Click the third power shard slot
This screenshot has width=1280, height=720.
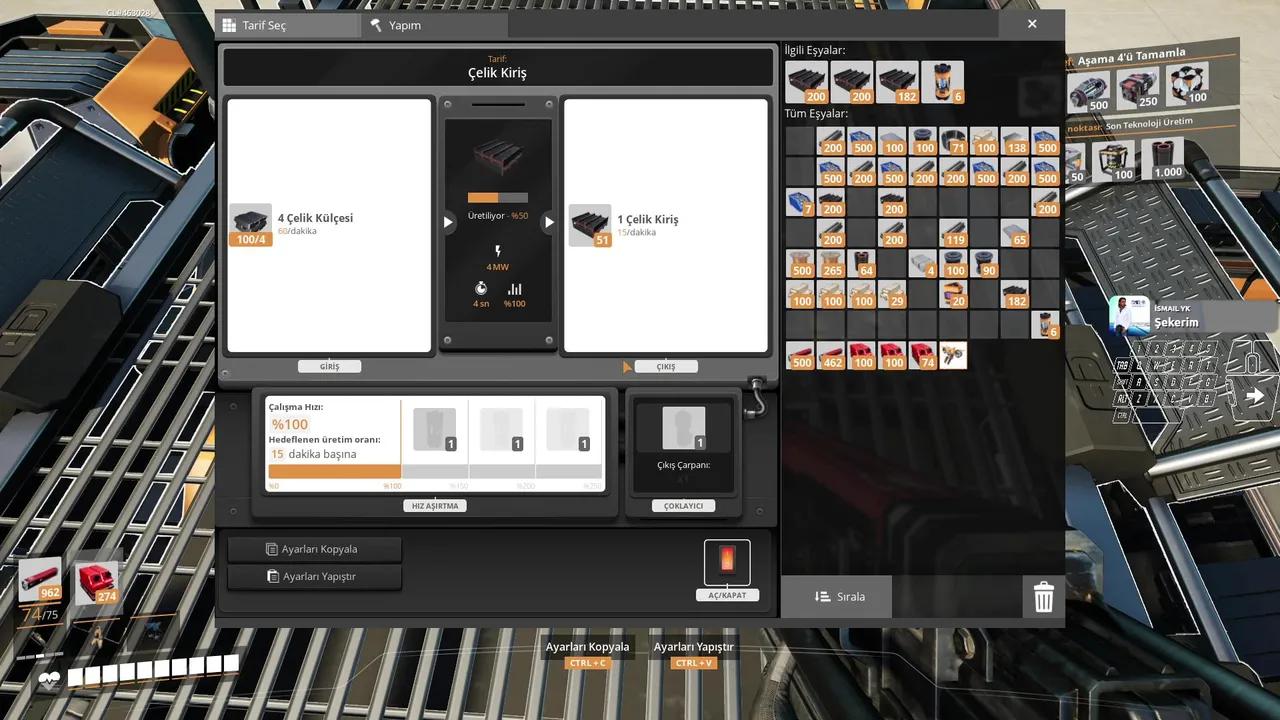point(568,430)
